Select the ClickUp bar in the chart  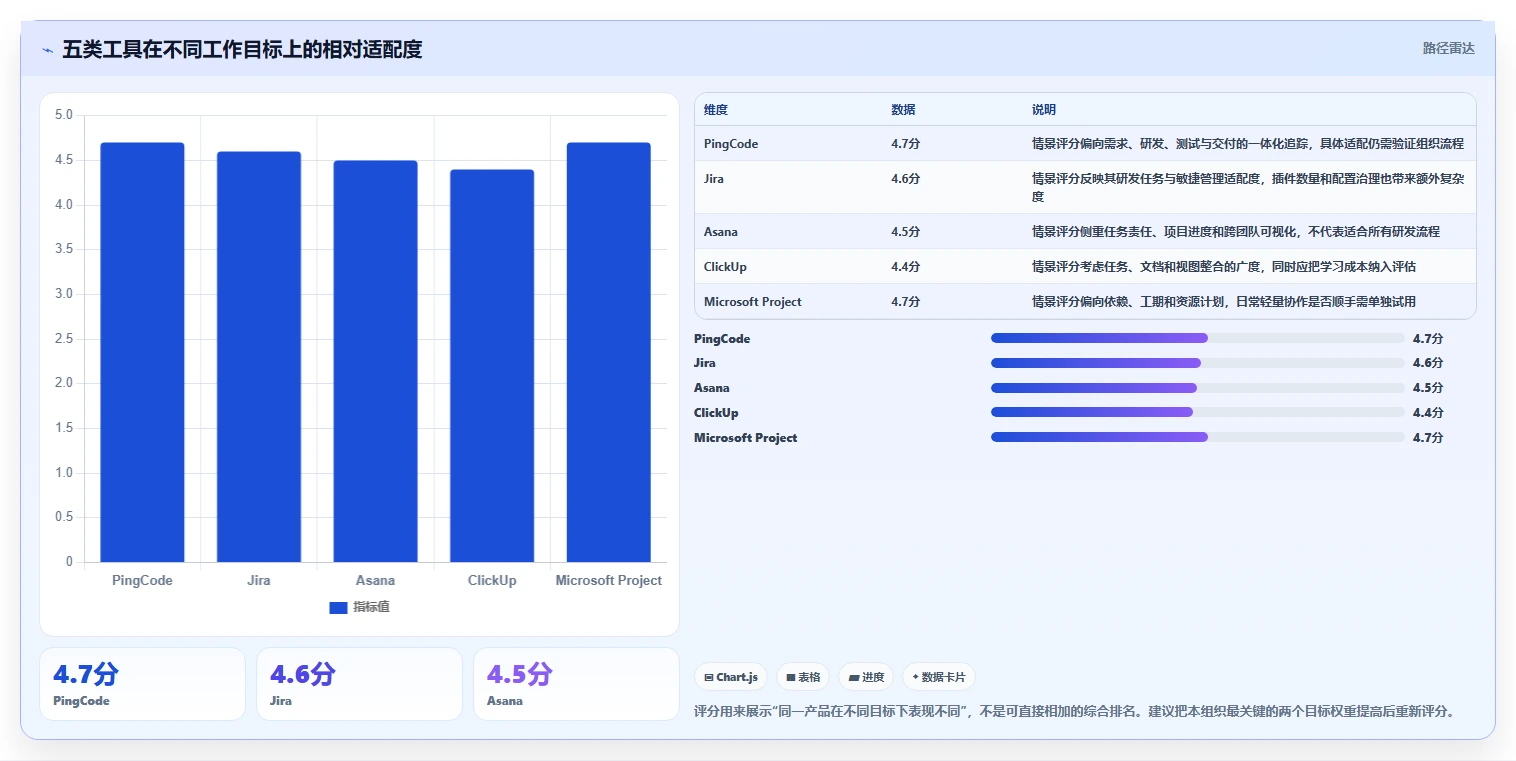pyautogui.click(x=492, y=366)
